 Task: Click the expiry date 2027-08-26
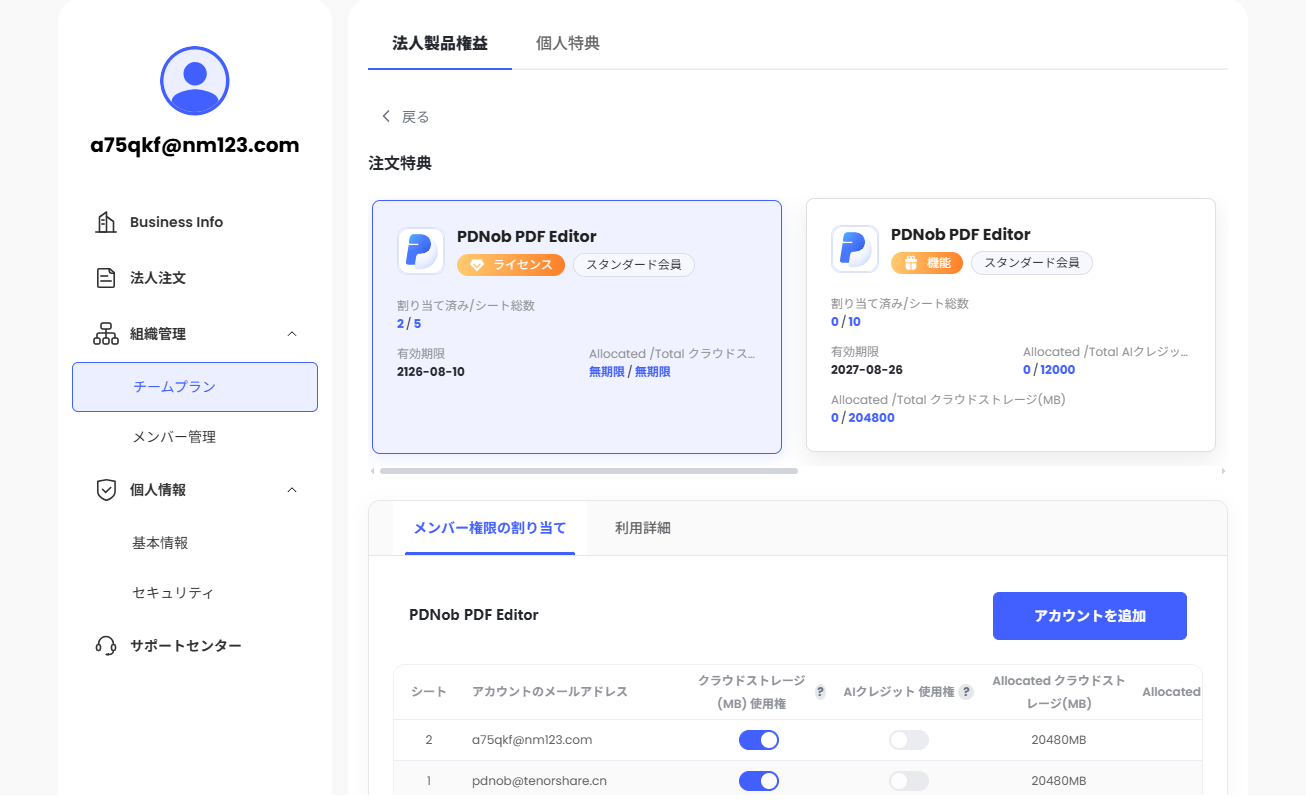[867, 370]
